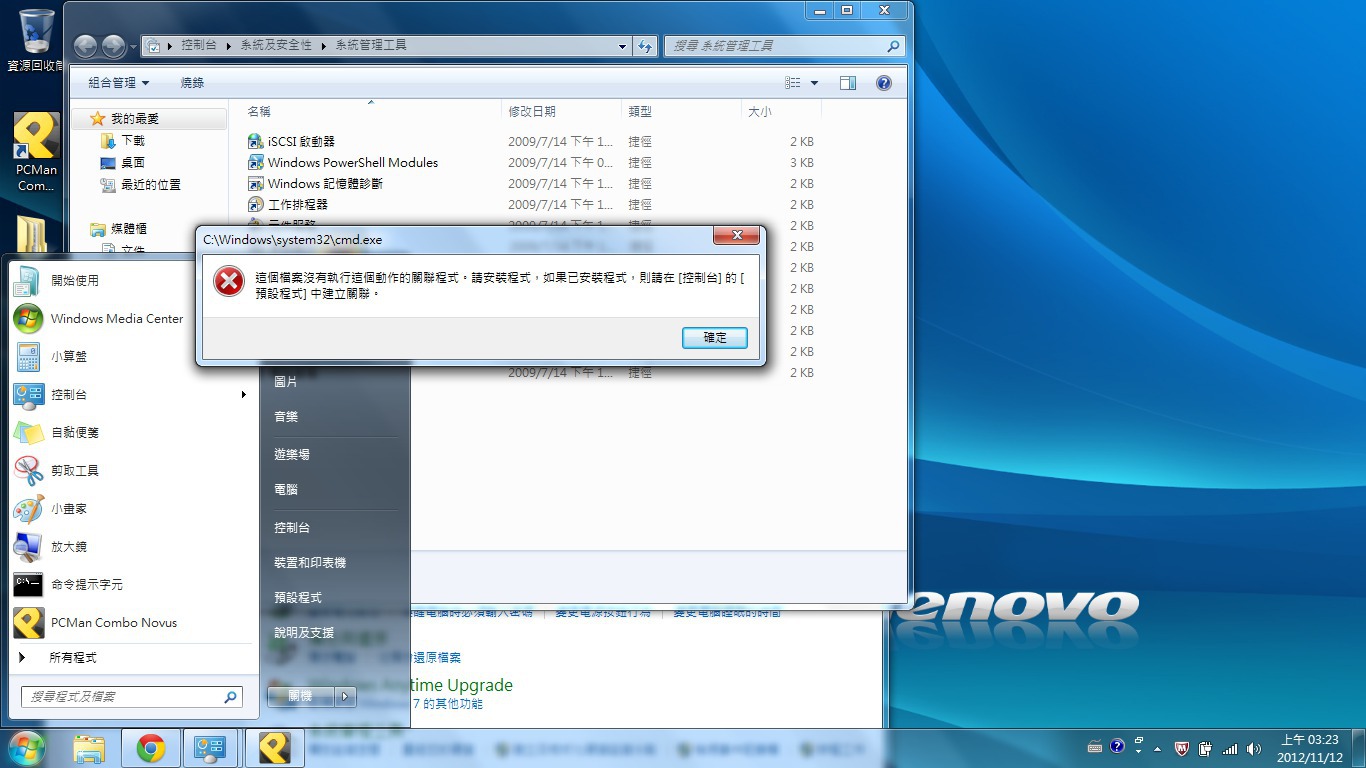
Task: Open 下載 in the navigation pane
Action: (133, 141)
